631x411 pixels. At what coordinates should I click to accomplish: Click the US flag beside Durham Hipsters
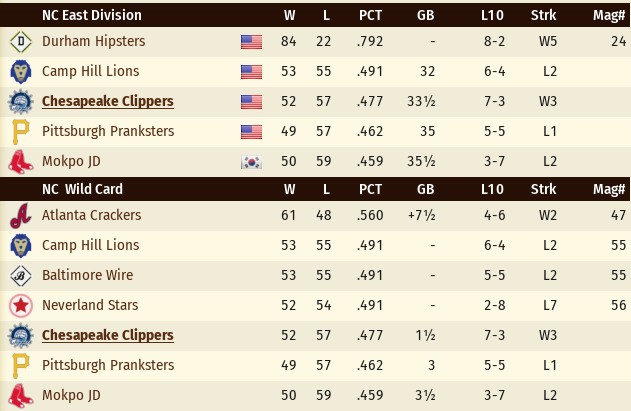(251, 42)
